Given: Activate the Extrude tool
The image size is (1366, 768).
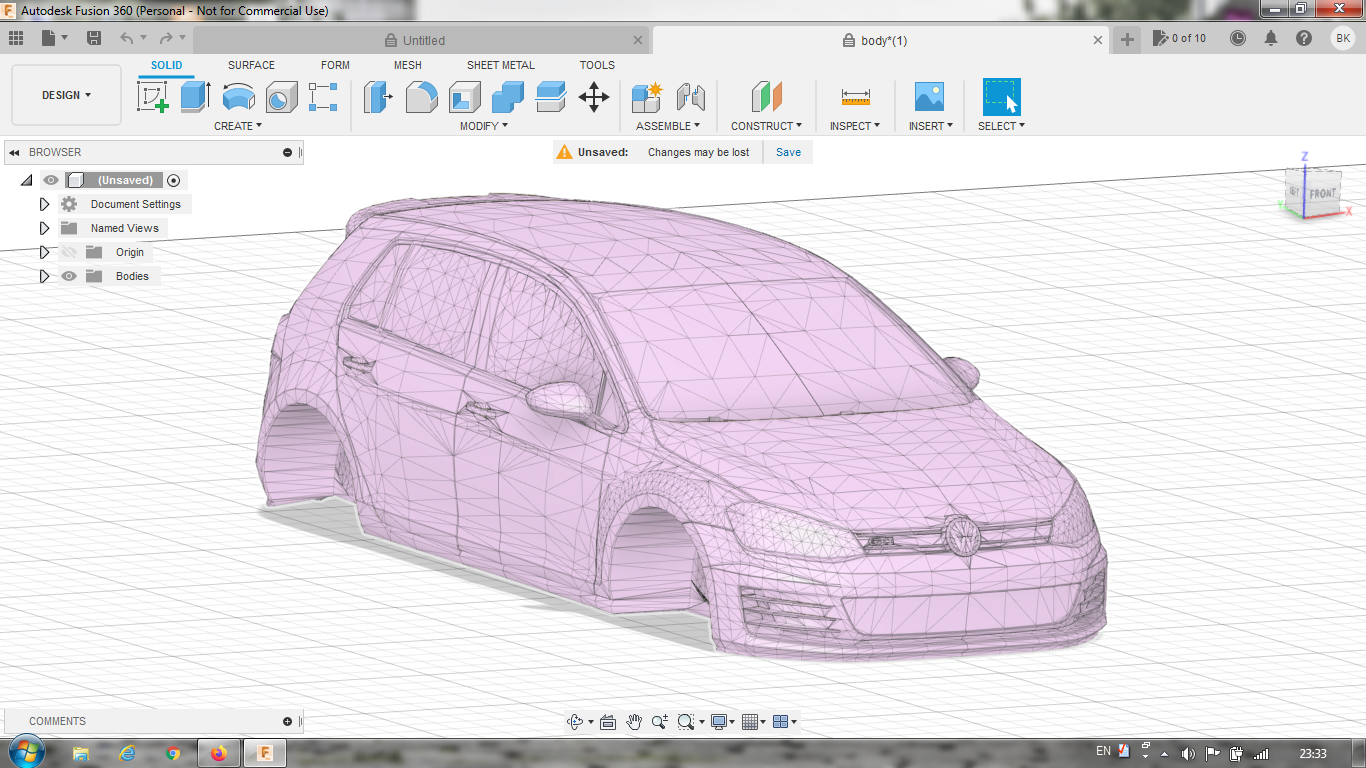Looking at the screenshot, I should [193, 98].
